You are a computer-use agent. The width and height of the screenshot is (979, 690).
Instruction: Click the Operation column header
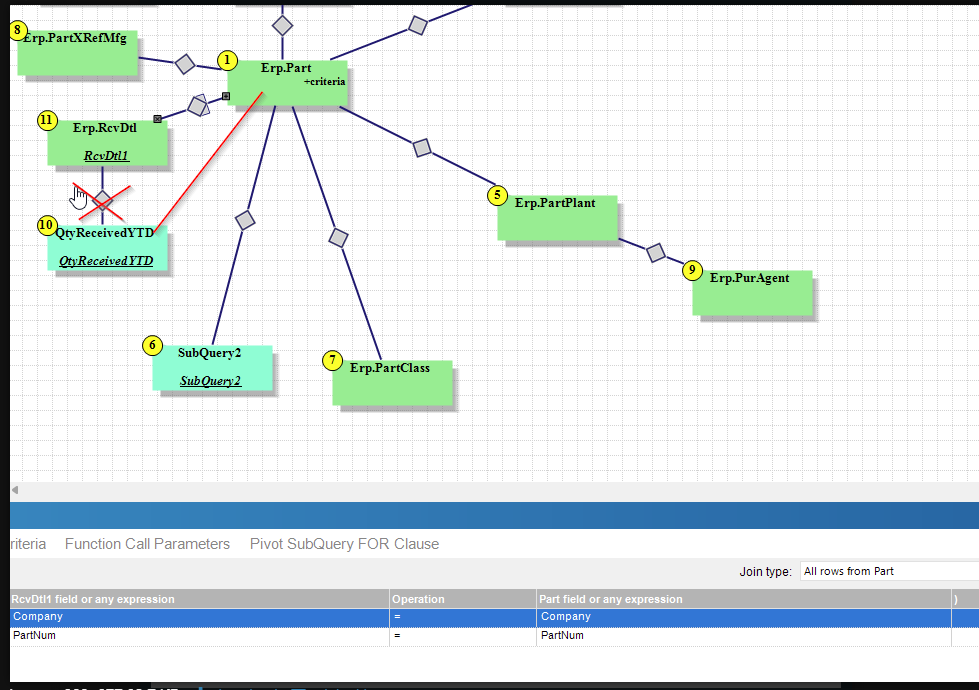click(463, 599)
